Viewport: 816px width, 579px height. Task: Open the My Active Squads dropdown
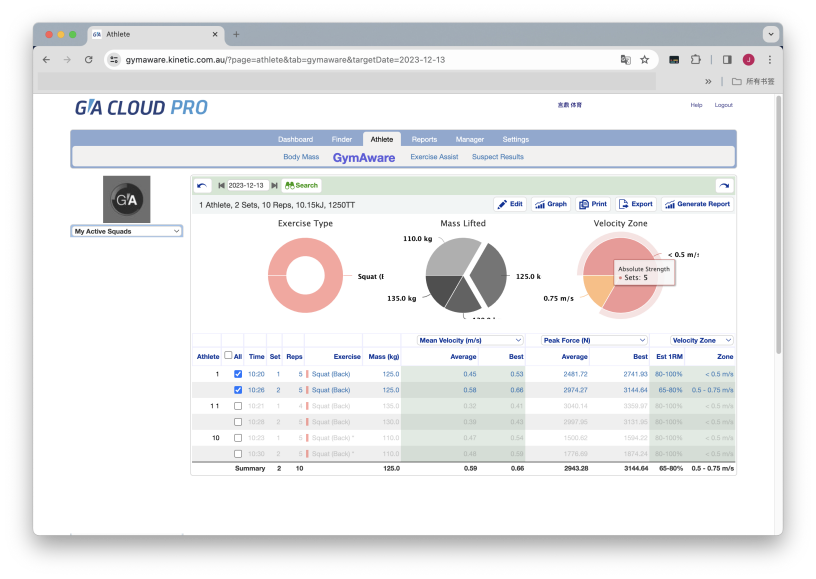[126, 231]
